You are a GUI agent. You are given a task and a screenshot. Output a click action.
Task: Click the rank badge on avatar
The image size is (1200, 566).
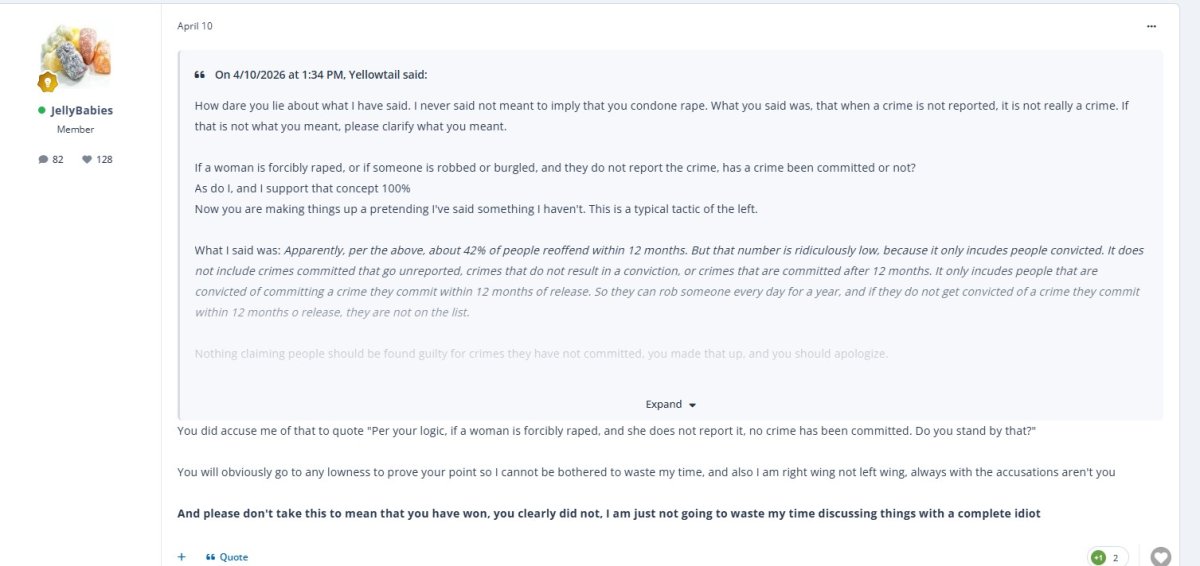[x=47, y=83]
